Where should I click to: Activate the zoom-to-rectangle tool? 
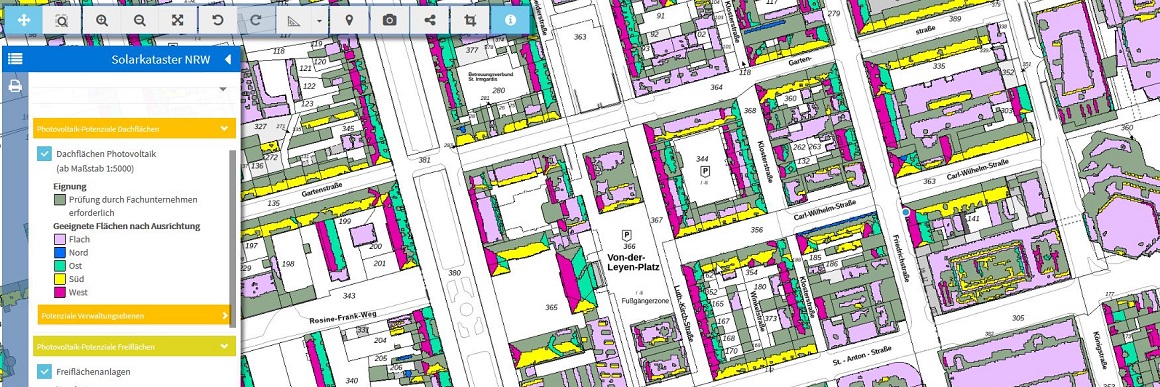coord(61,20)
